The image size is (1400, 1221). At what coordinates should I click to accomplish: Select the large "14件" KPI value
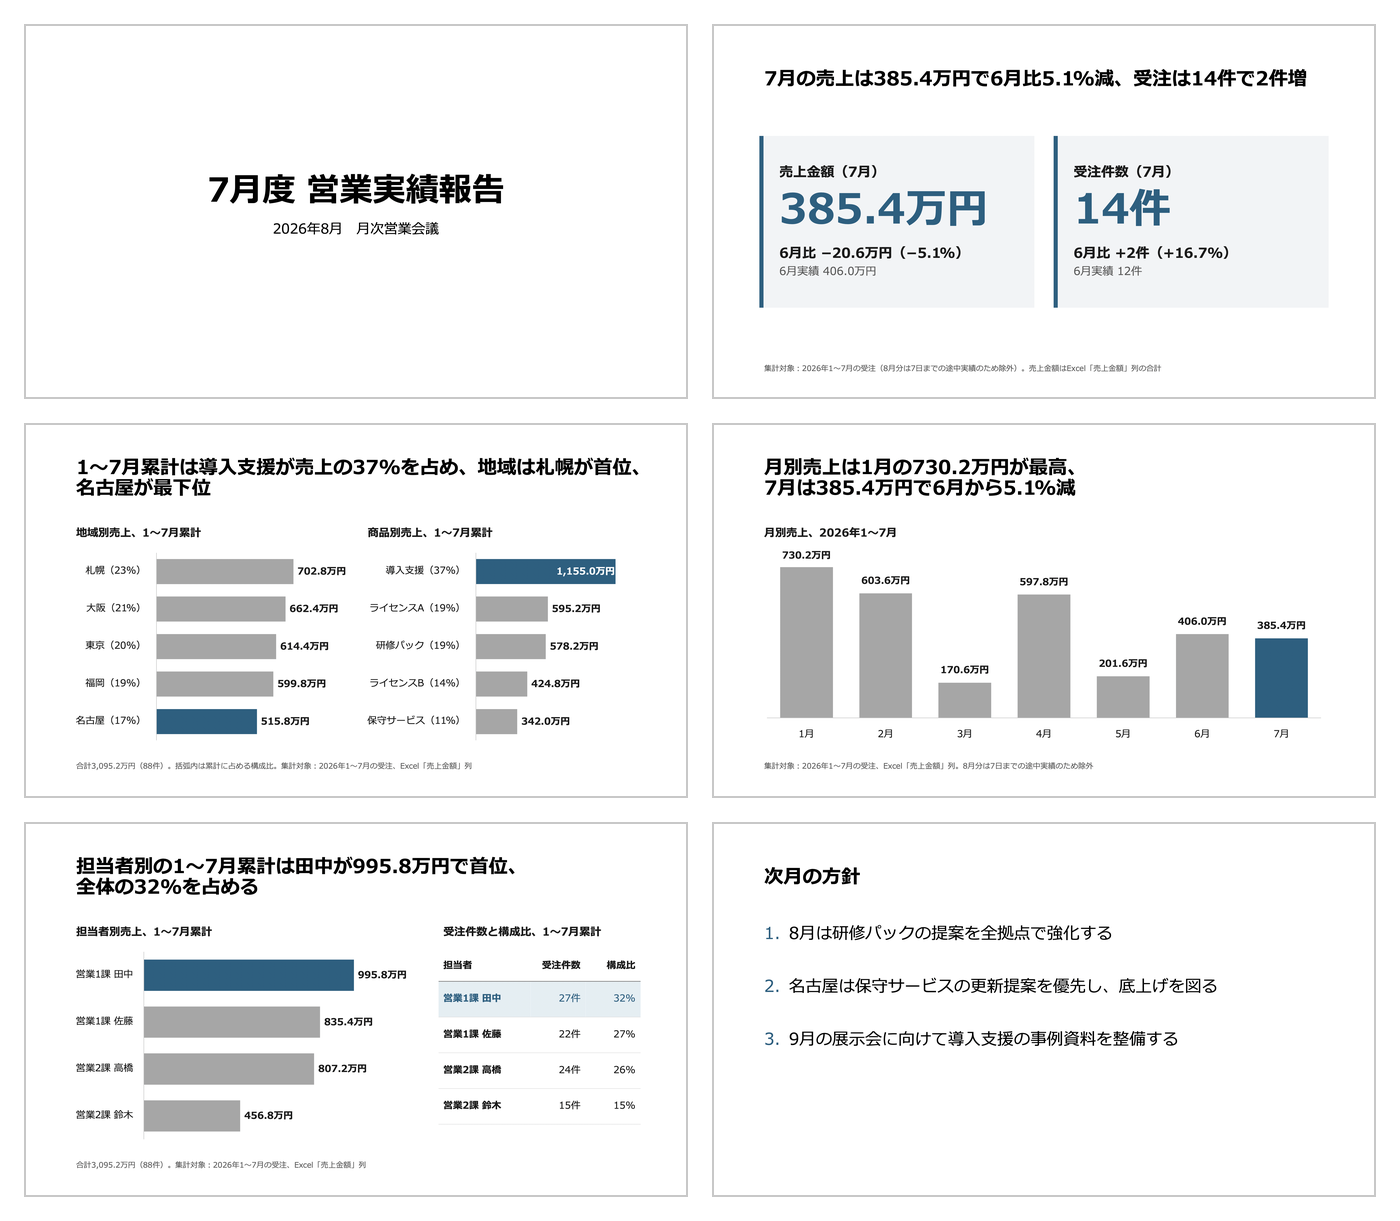click(1122, 209)
